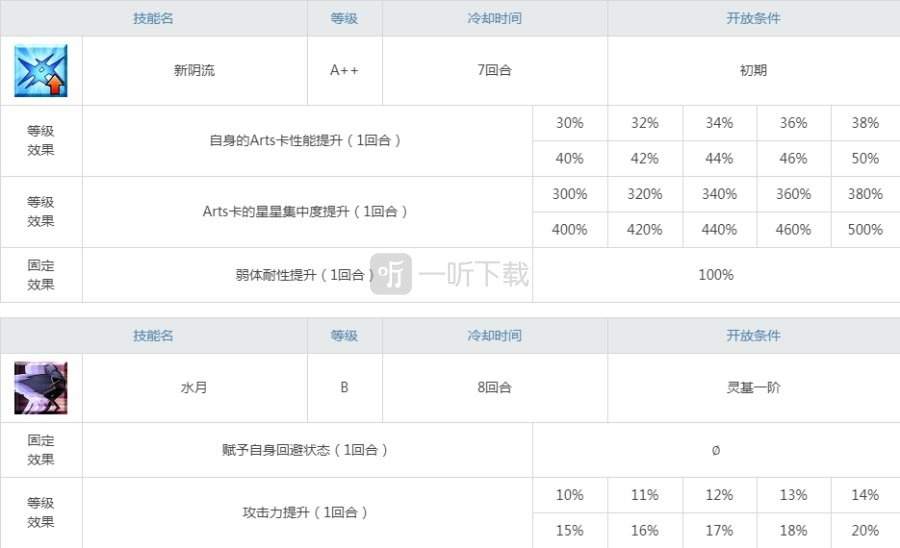Select the 13% value cell
Image resolution: width=900 pixels, height=548 pixels.
(794, 495)
